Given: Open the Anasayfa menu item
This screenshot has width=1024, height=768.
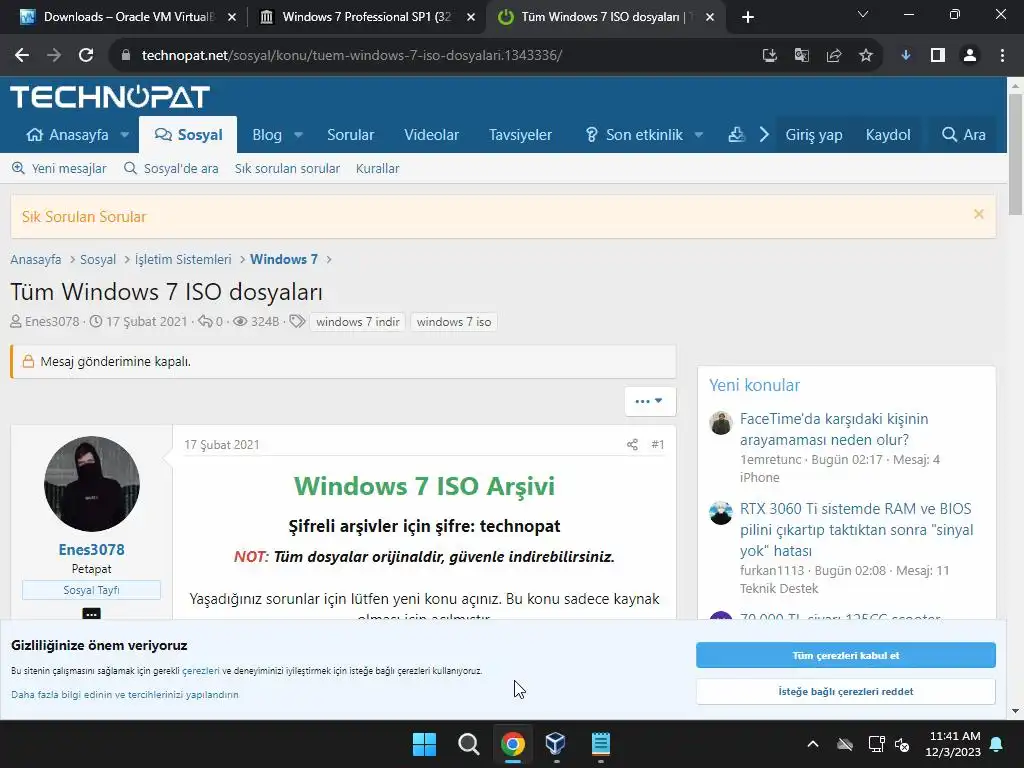Looking at the screenshot, I should tap(67, 135).
